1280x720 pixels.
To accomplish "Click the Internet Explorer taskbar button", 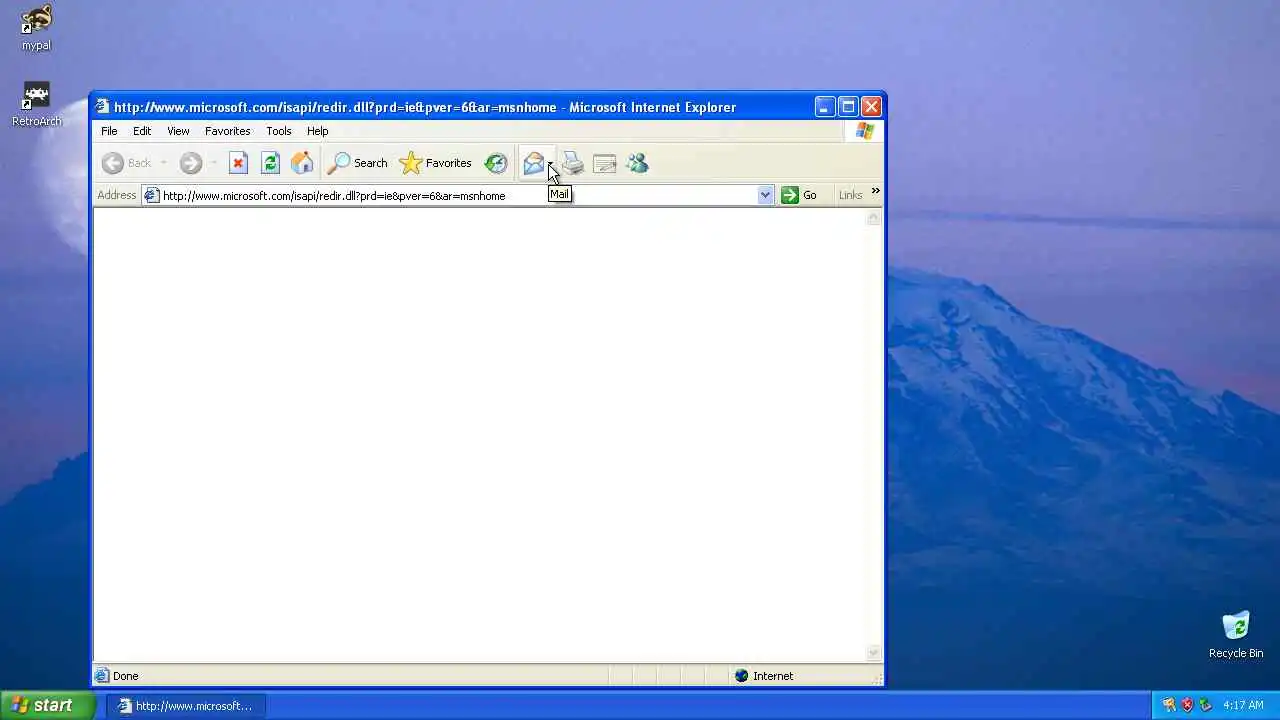I will (x=186, y=706).
